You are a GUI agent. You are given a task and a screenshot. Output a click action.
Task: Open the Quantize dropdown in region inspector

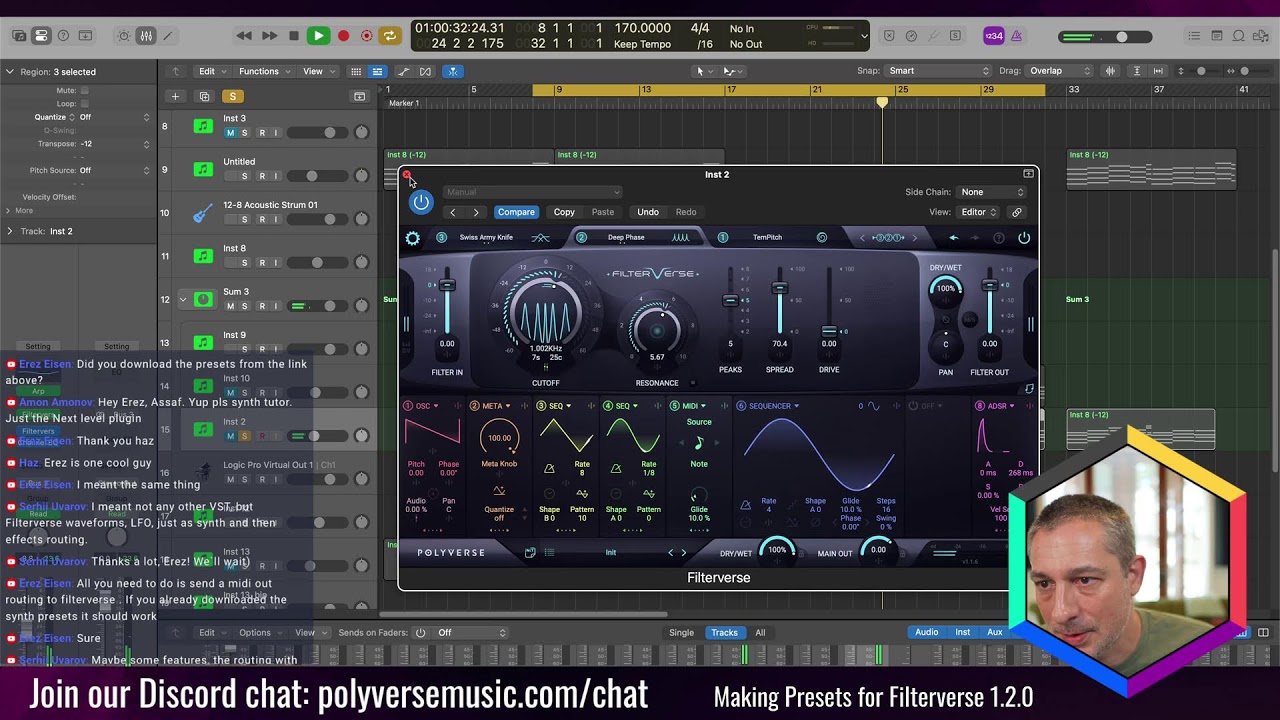[x=114, y=117]
